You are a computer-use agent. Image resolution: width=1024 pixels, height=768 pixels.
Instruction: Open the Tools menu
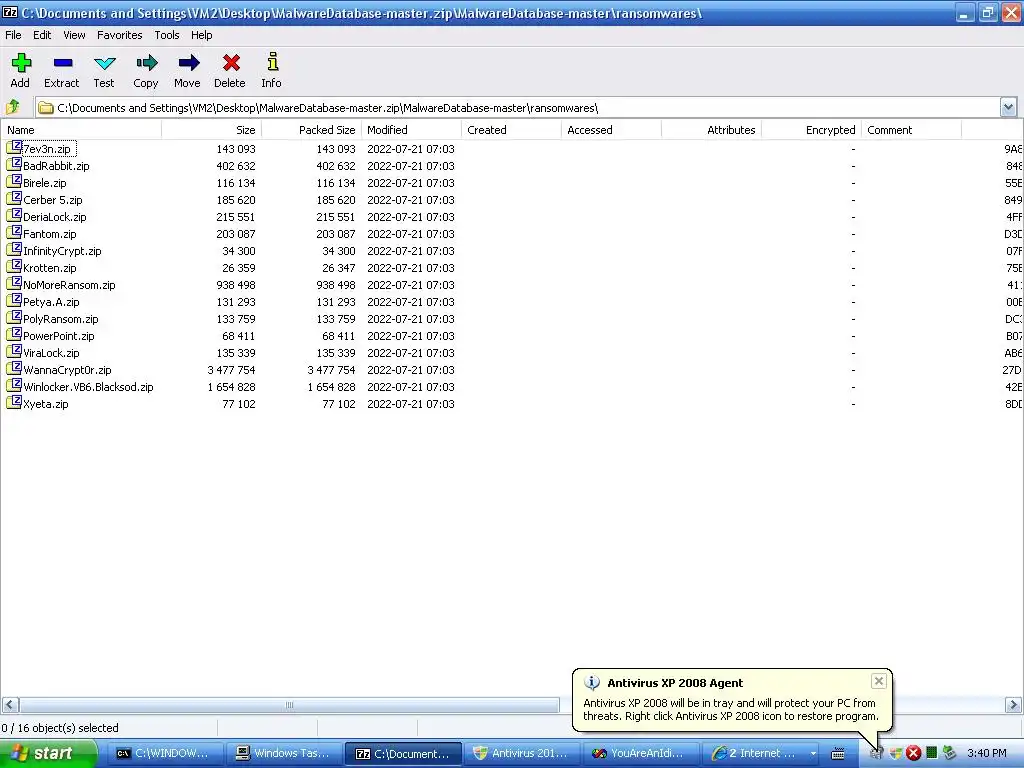(x=167, y=35)
